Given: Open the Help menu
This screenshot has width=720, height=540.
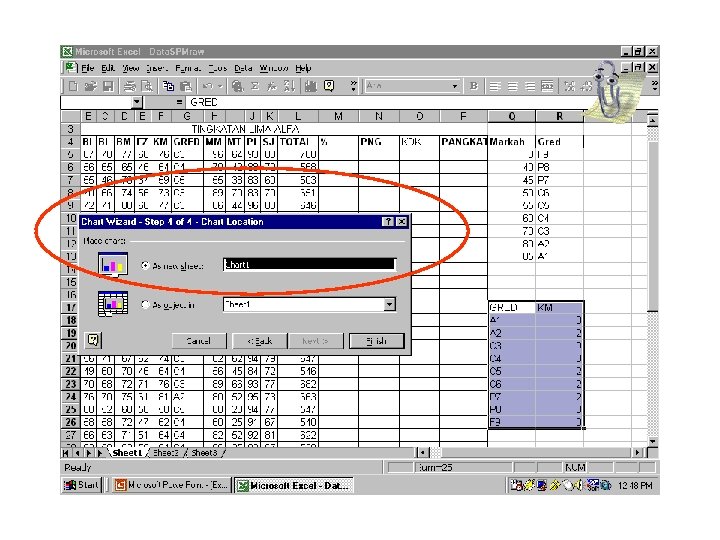Looking at the screenshot, I should coord(303,68).
